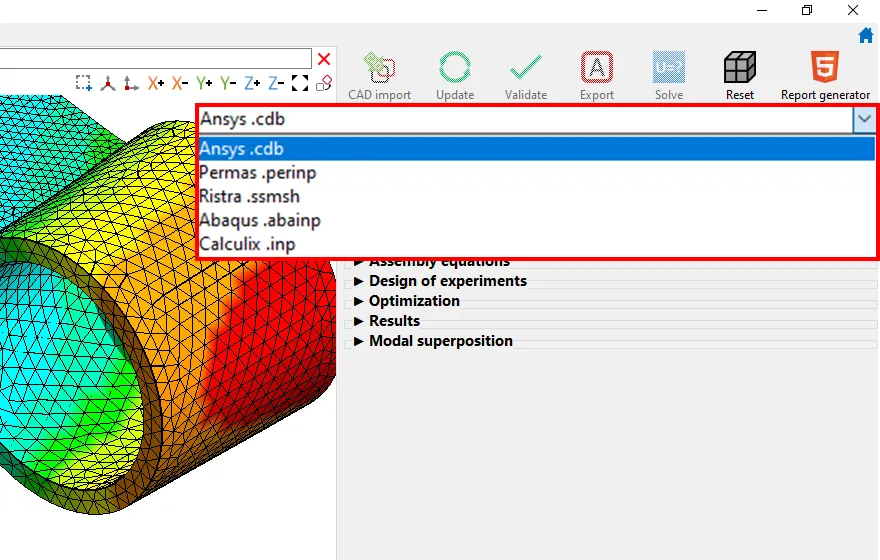Set view to X+ direction
880x560 pixels.
tap(156, 84)
